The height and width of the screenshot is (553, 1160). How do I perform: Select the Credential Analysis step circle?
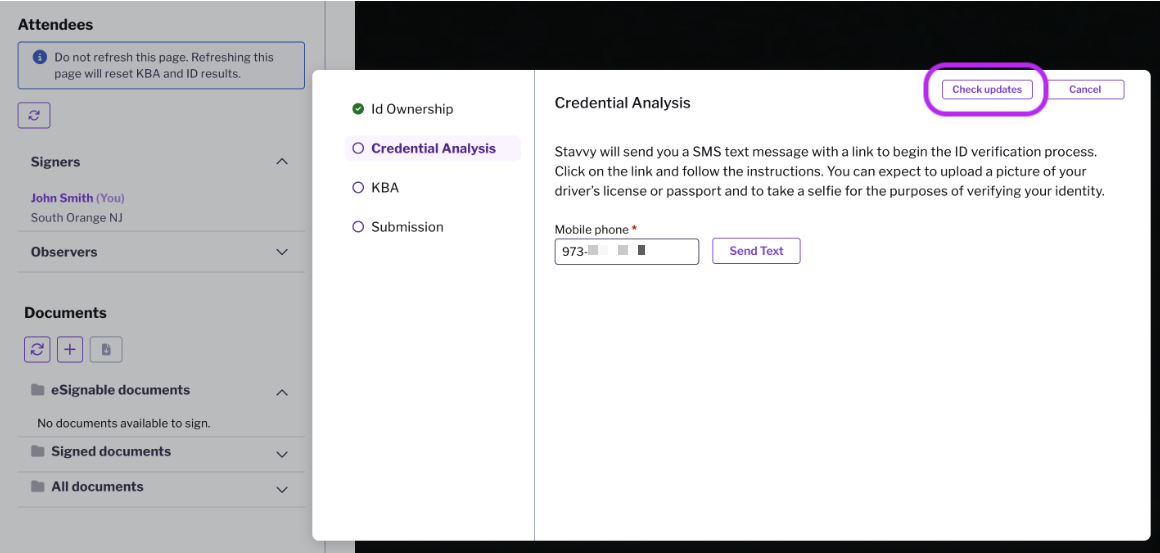[x=358, y=149]
